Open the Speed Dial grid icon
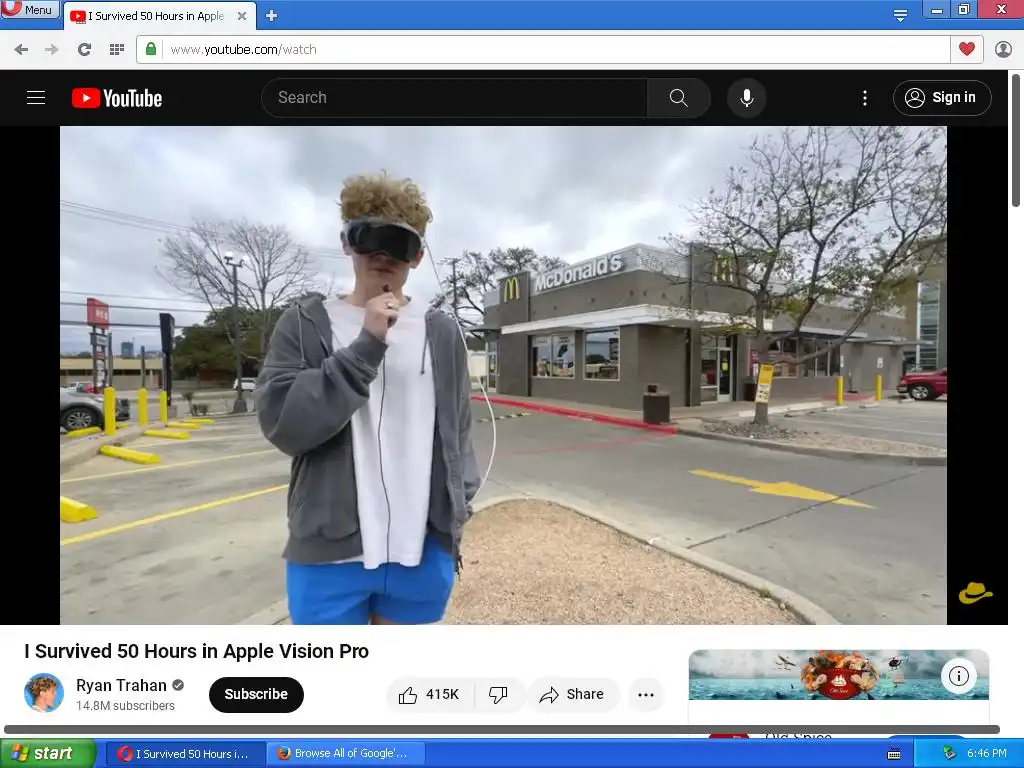This screenshot has width=1024, height=768. coord(117,50)
